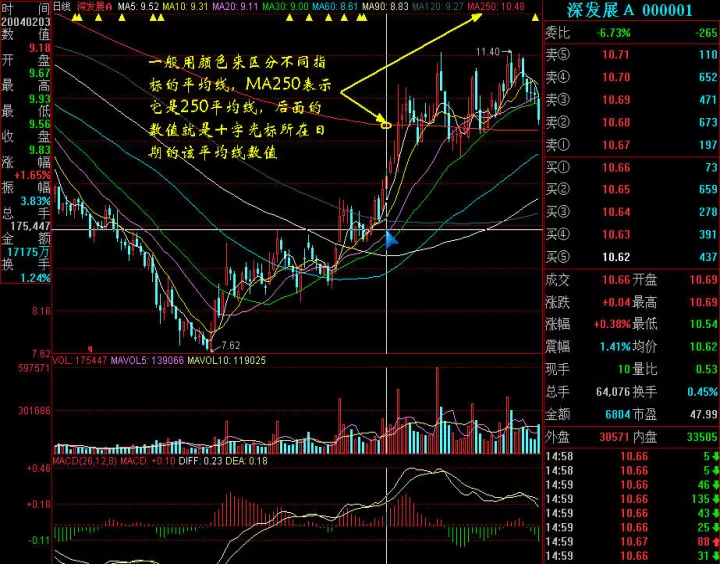
Task: Click the 买③ bid price 10.64
Action: pyautogui.click(x=616, y=212)
